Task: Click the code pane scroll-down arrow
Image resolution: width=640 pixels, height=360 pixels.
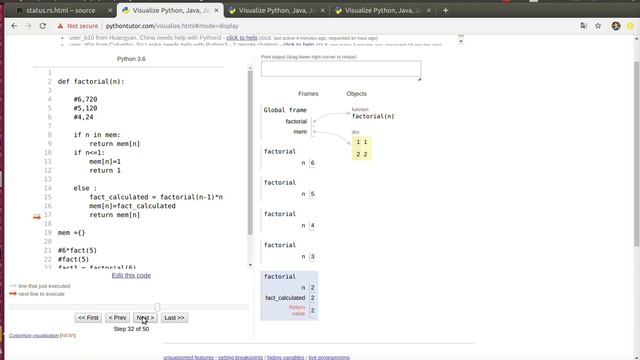Action: pos(250,265)
